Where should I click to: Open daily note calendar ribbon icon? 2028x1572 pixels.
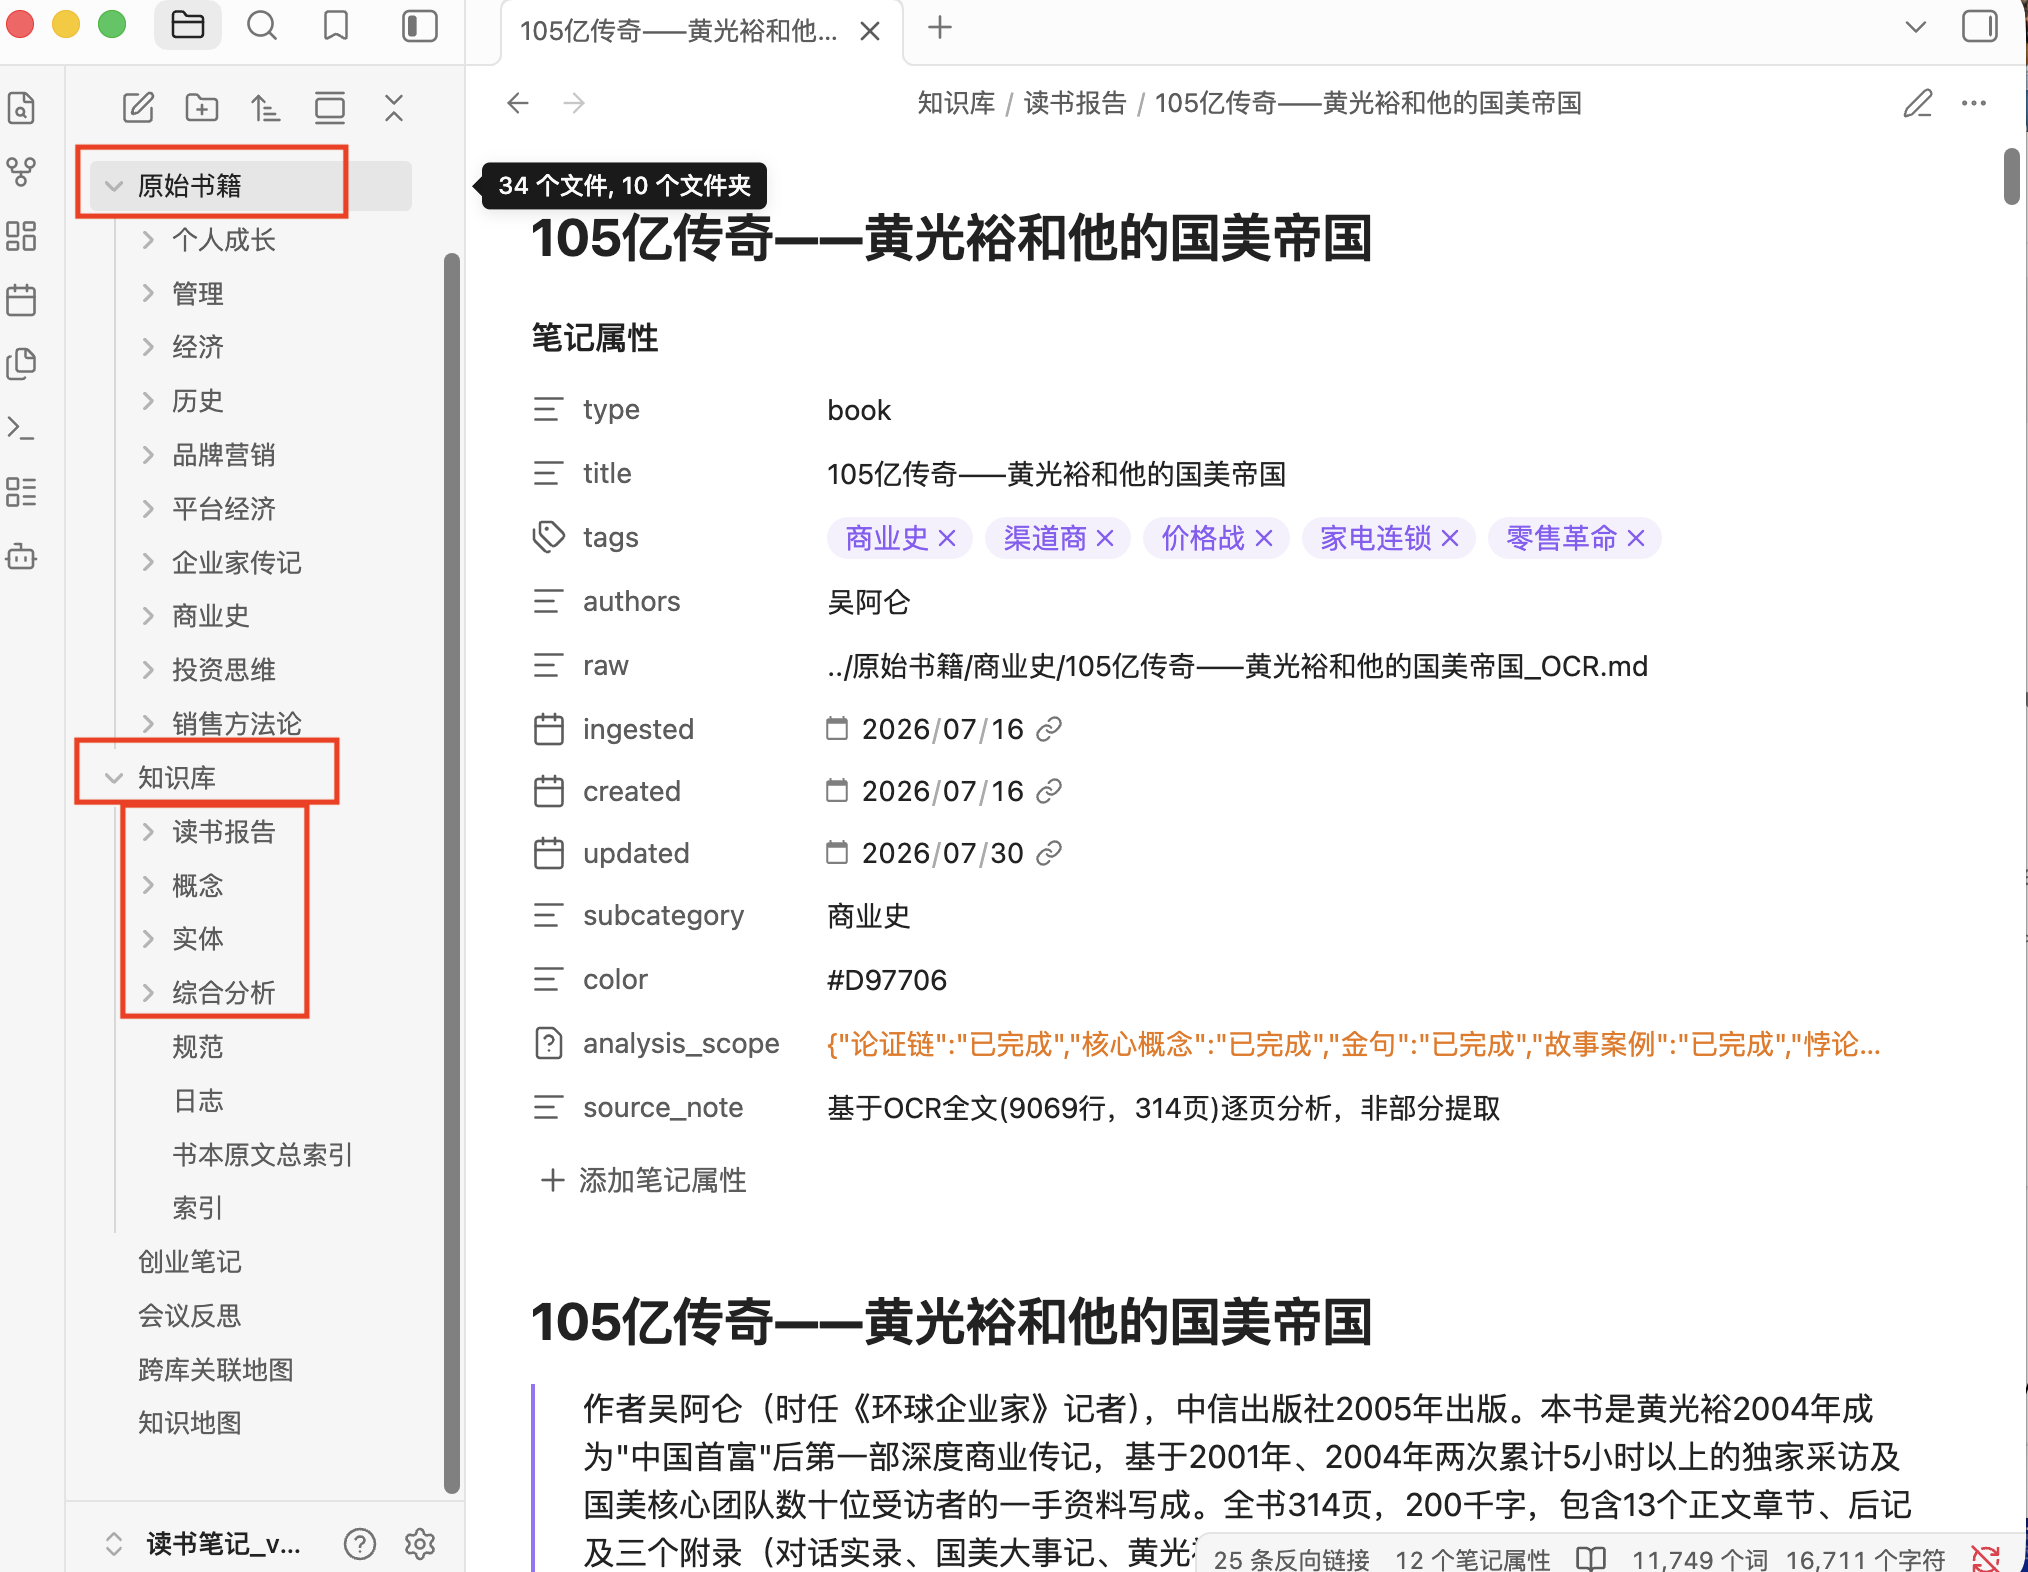pos(21,300)
